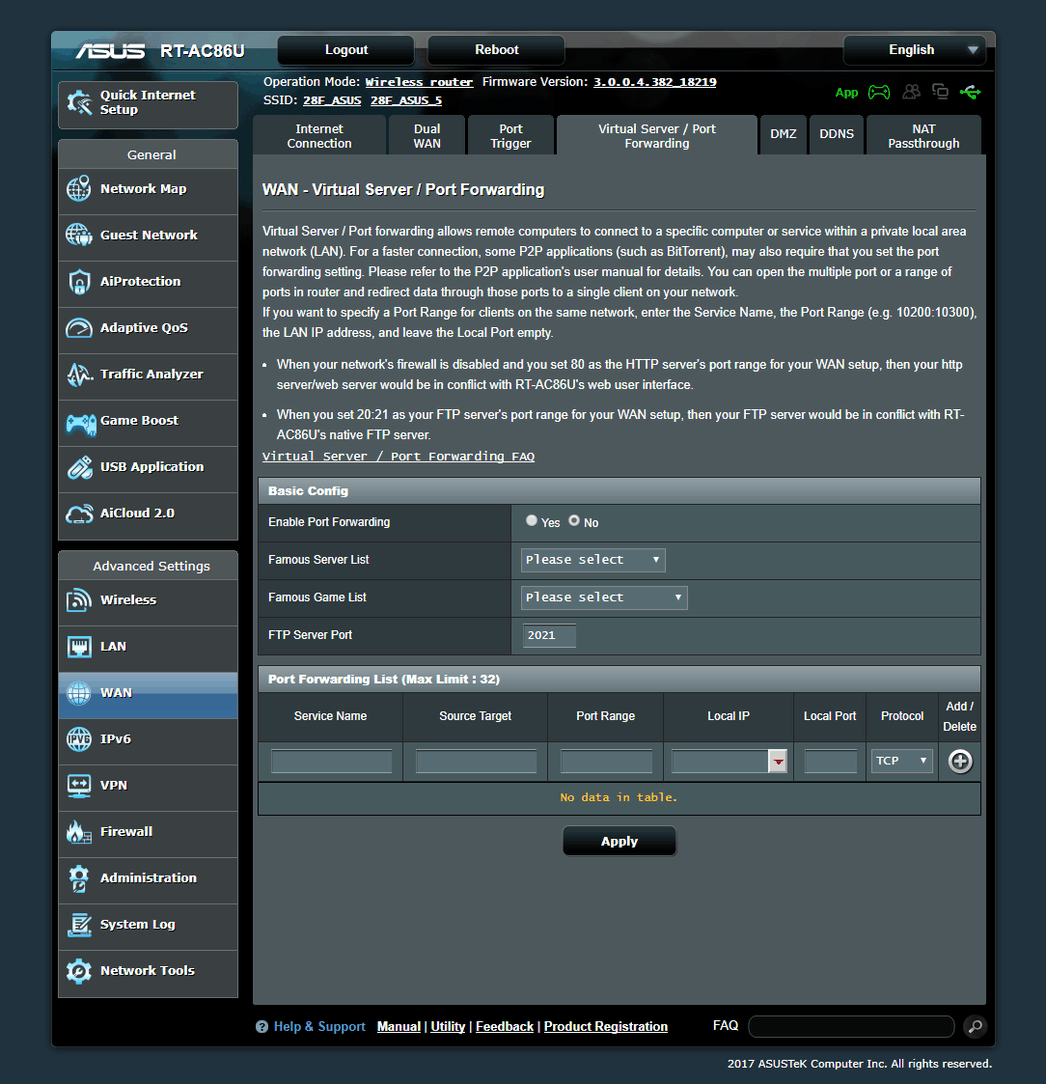Click the 28F_ASUS_5 SSID link
Viewport: 1046px width, 1084px height.
pyautogui.click(x=406, y=101)
